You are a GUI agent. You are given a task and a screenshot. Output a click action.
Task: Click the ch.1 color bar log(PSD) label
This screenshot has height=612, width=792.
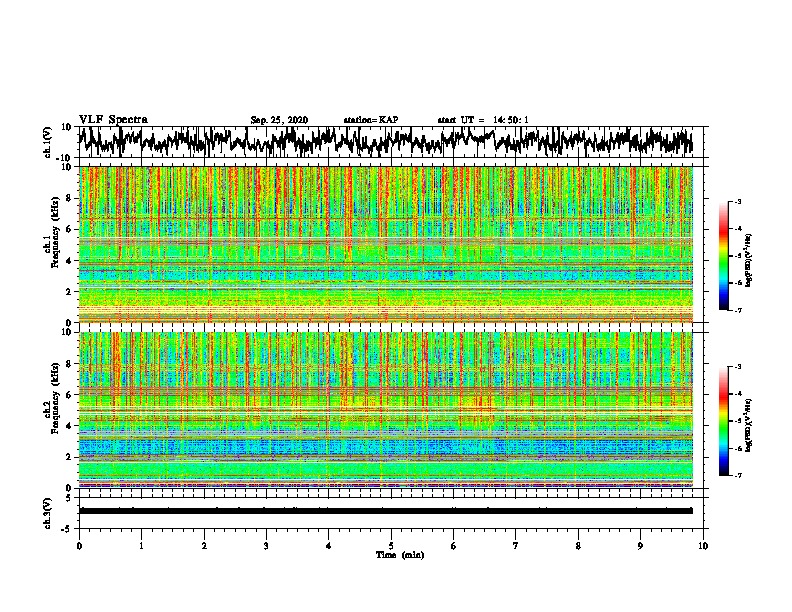(x=749, y=260)
